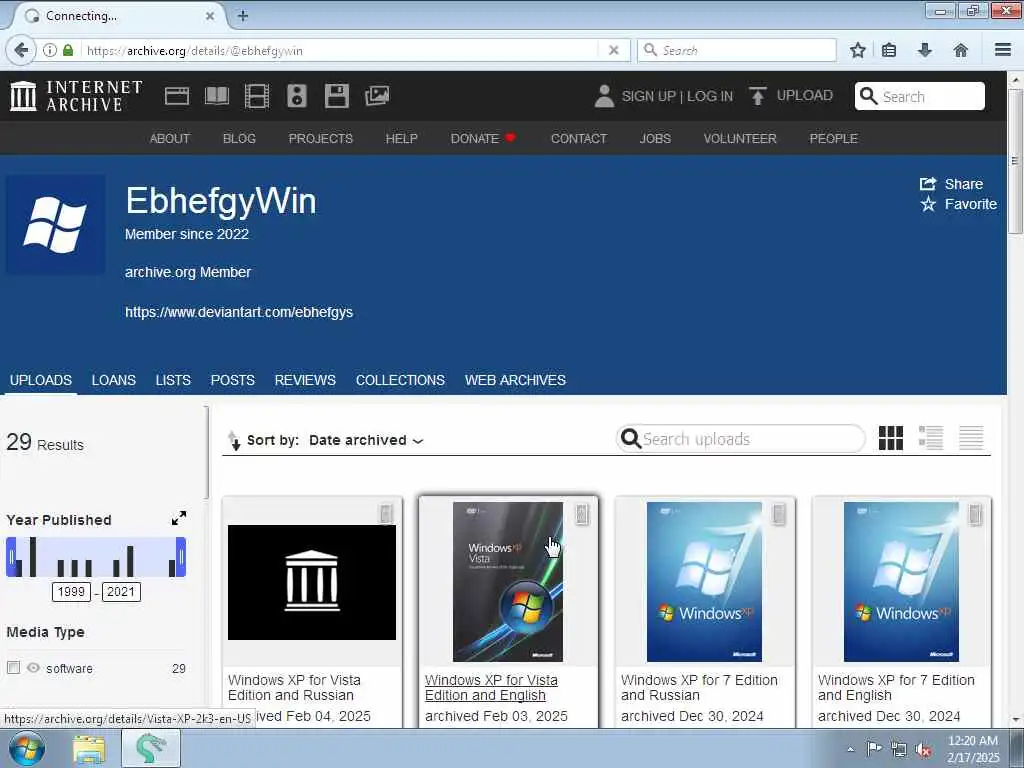The height and width of the screenshot is (768, 1024).
Task: Click the green padlock security icon
Action: click(x=68, y=50)
